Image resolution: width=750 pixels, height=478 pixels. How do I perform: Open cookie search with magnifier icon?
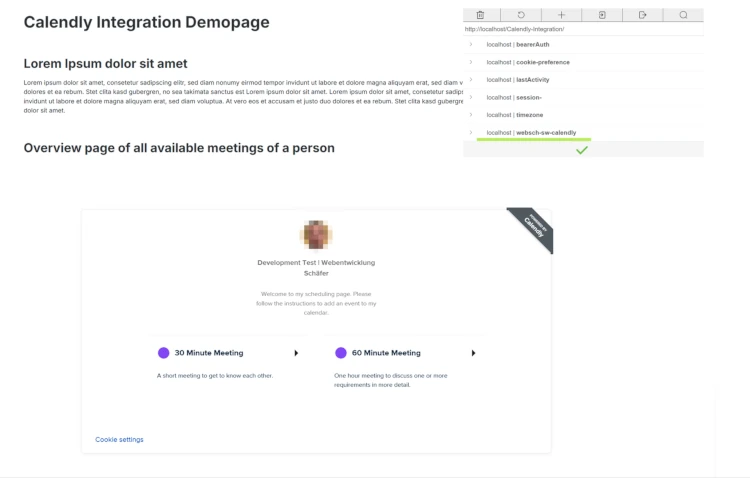click(683, 15)
